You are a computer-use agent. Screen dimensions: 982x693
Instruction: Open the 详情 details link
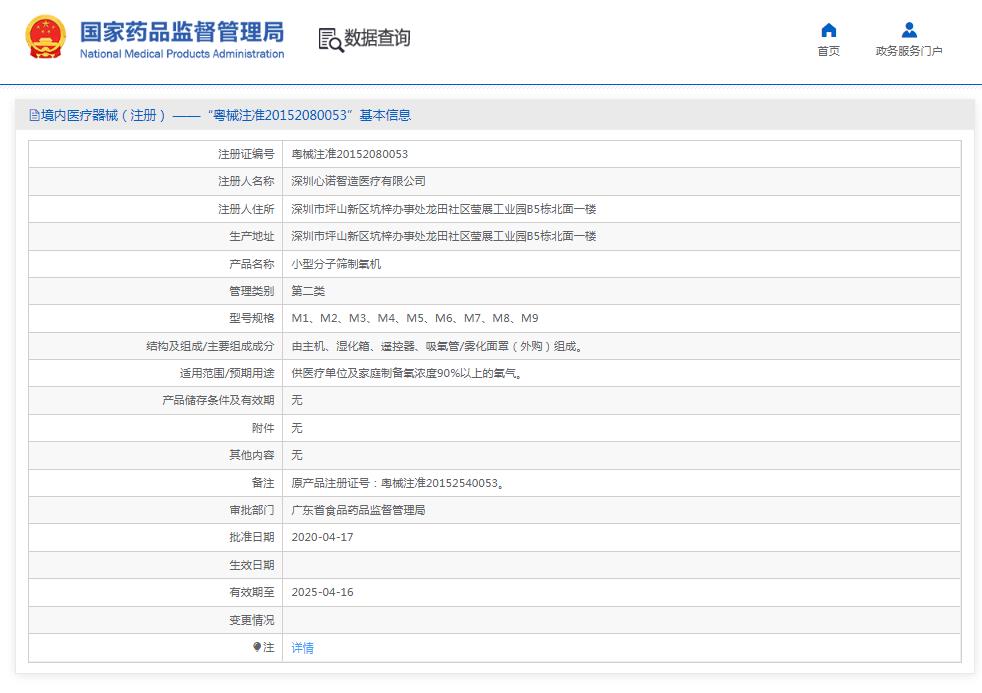(301, 648)
